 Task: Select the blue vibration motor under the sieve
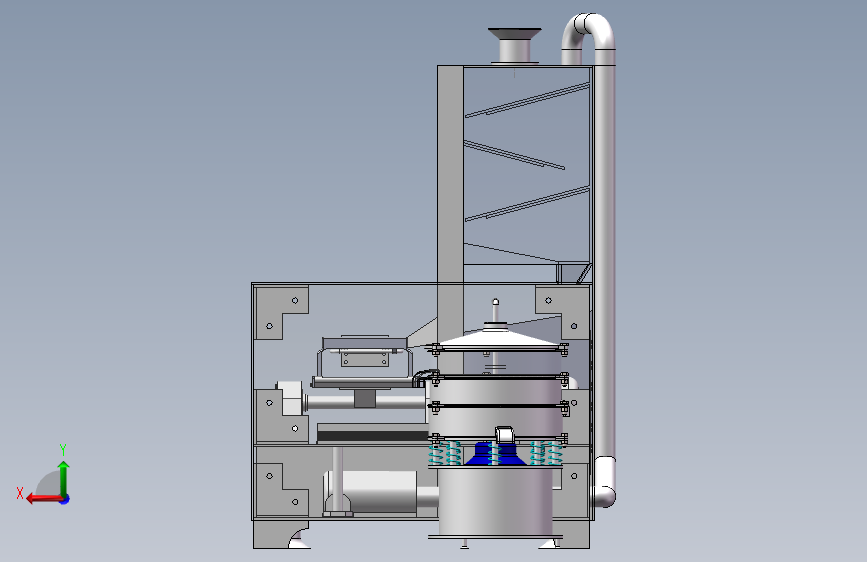[x=495, y=454]
